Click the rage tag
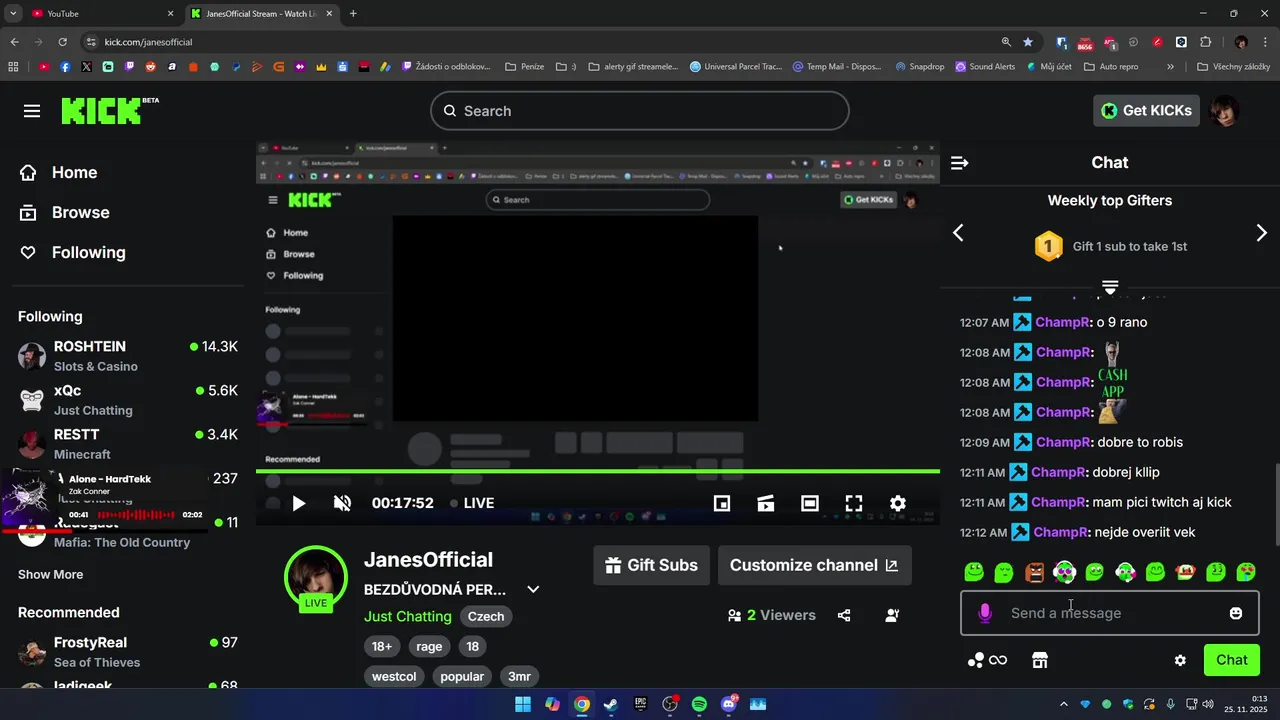 click(x=429, y=646)
